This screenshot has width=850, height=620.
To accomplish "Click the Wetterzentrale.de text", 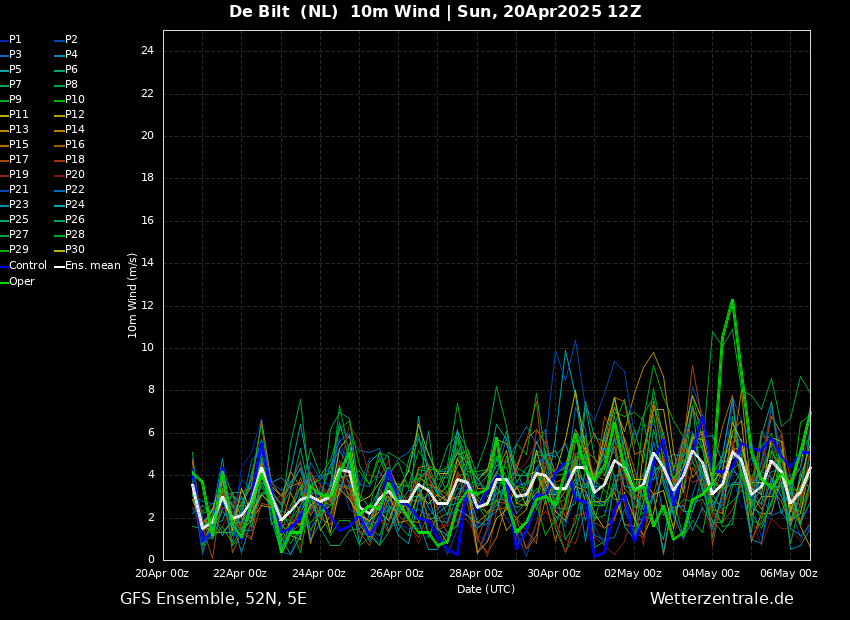I will (x=722, y=599).
